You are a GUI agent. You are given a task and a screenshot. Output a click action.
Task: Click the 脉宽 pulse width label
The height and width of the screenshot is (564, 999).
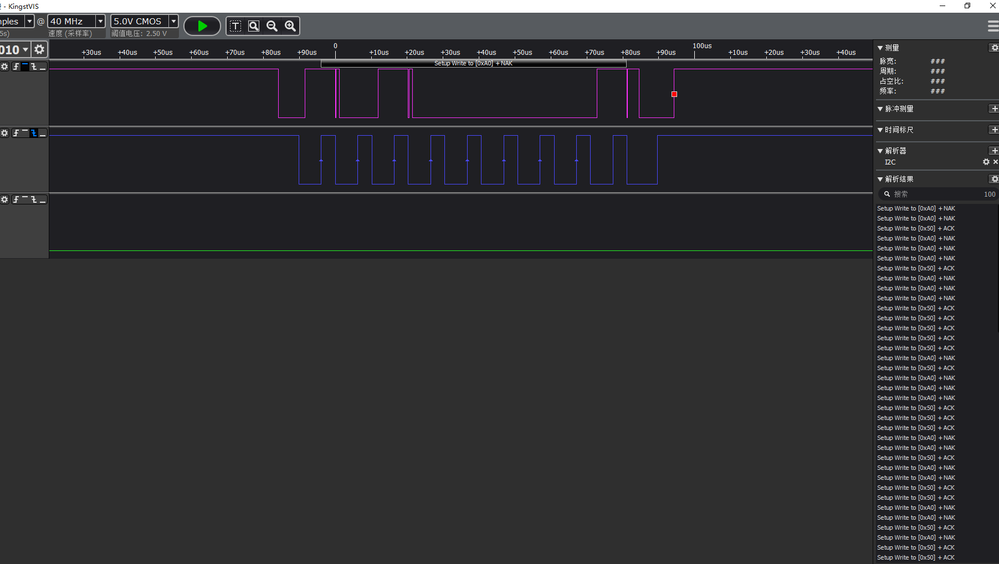point(888,61)
